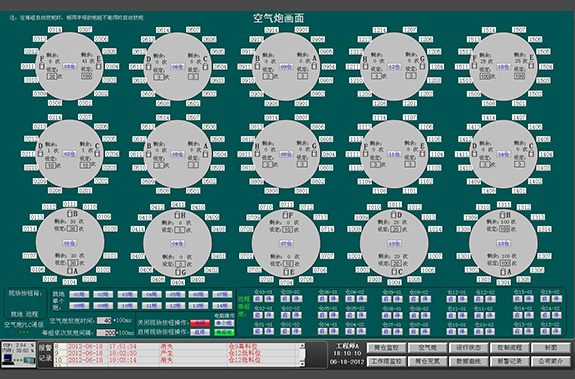This screenshot has height=379, width=575.
Task: Open the 封面 cover page
Action: 550,347
